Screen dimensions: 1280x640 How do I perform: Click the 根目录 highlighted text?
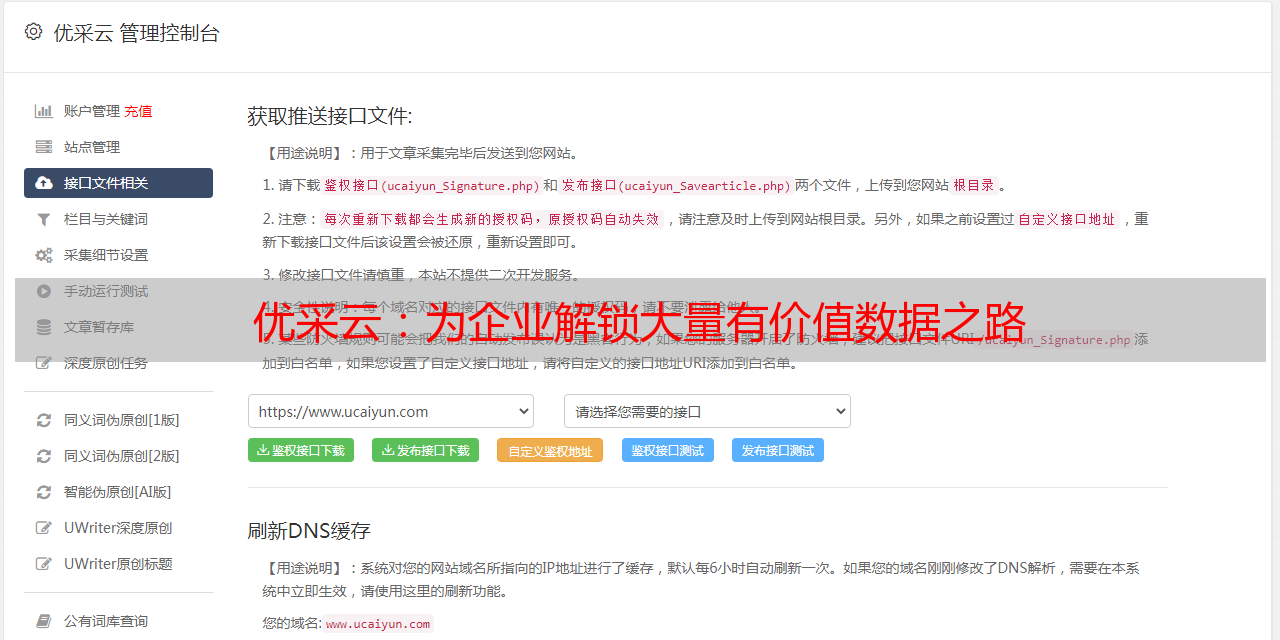coord(974,185)
